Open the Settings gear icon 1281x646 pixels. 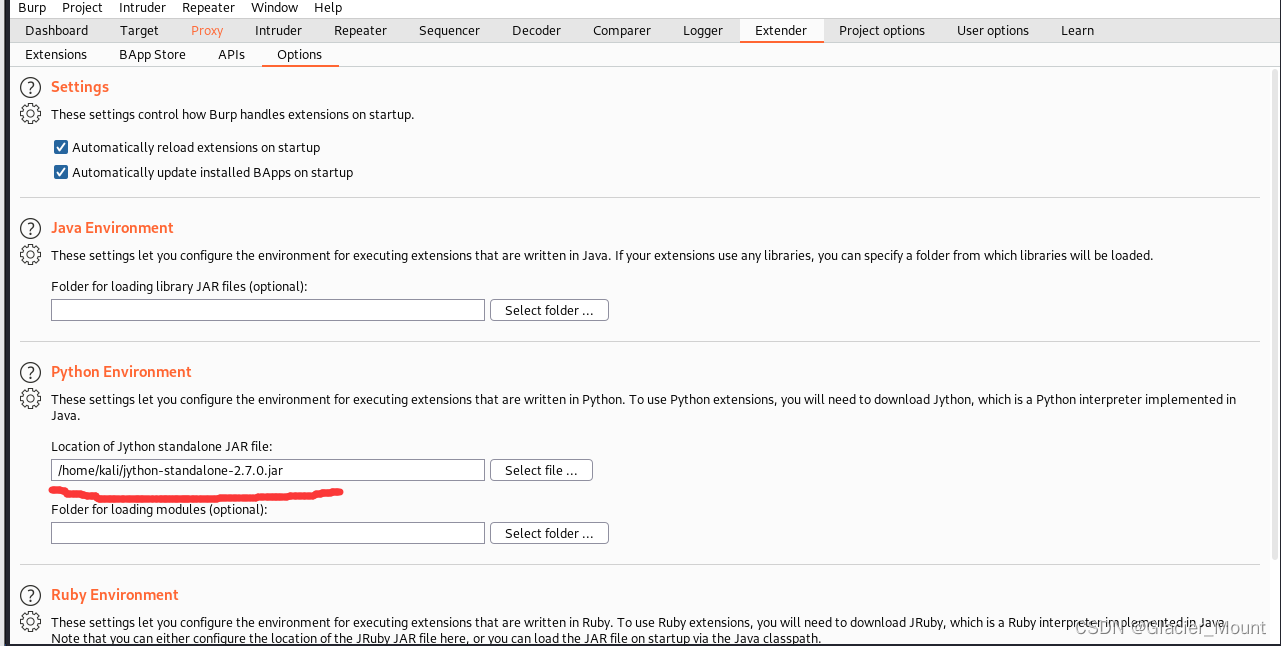(x=30, y=113)
